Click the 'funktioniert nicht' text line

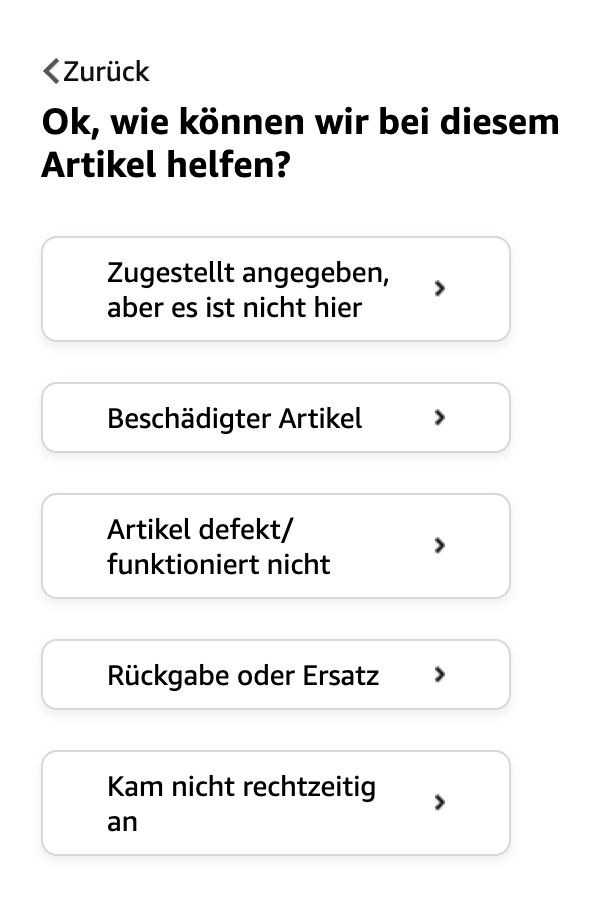click(219, 565)
